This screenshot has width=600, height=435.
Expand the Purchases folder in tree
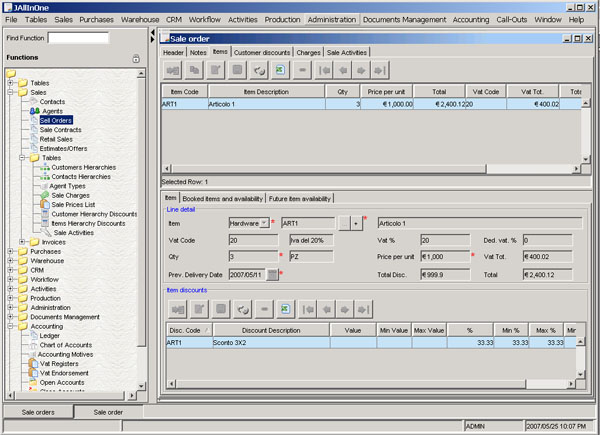(11, 251)
